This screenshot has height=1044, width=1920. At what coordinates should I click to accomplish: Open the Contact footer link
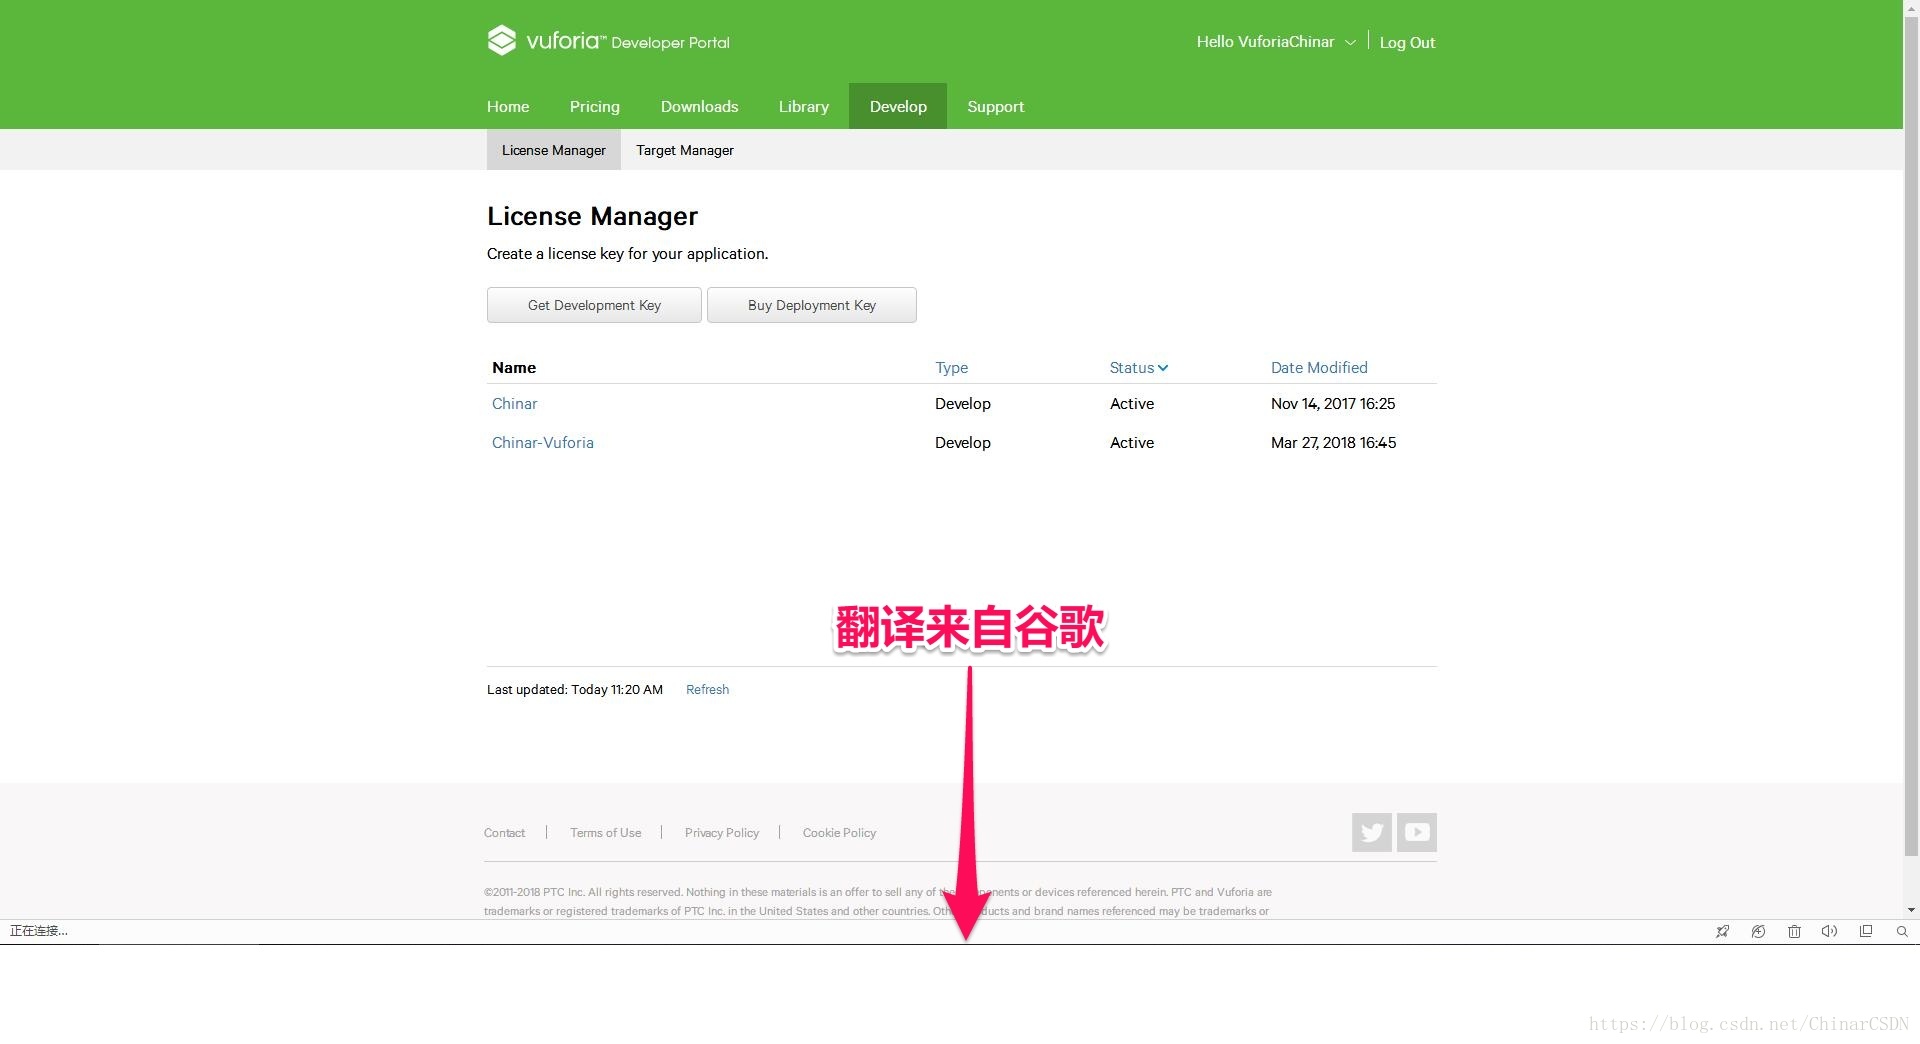pyautogui.click(x=504, y=833)
